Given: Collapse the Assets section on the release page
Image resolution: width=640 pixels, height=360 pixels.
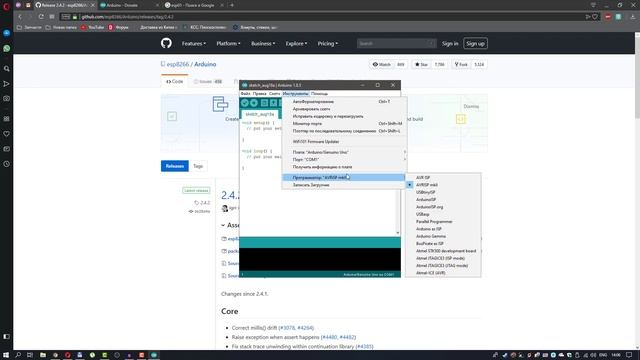Looking at the screenshot, I should pyautogui.click(x=231, y=225).
